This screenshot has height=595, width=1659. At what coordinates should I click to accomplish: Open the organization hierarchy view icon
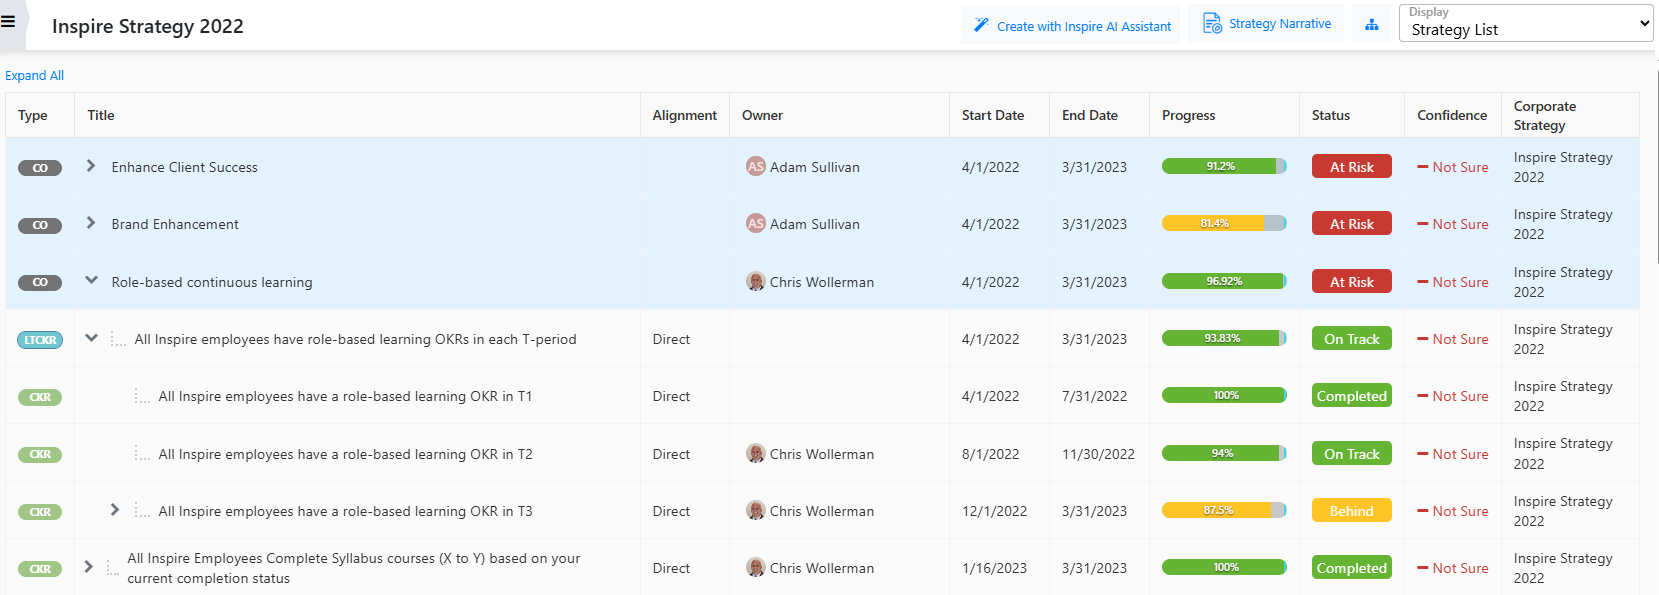tap(1372, 25)
